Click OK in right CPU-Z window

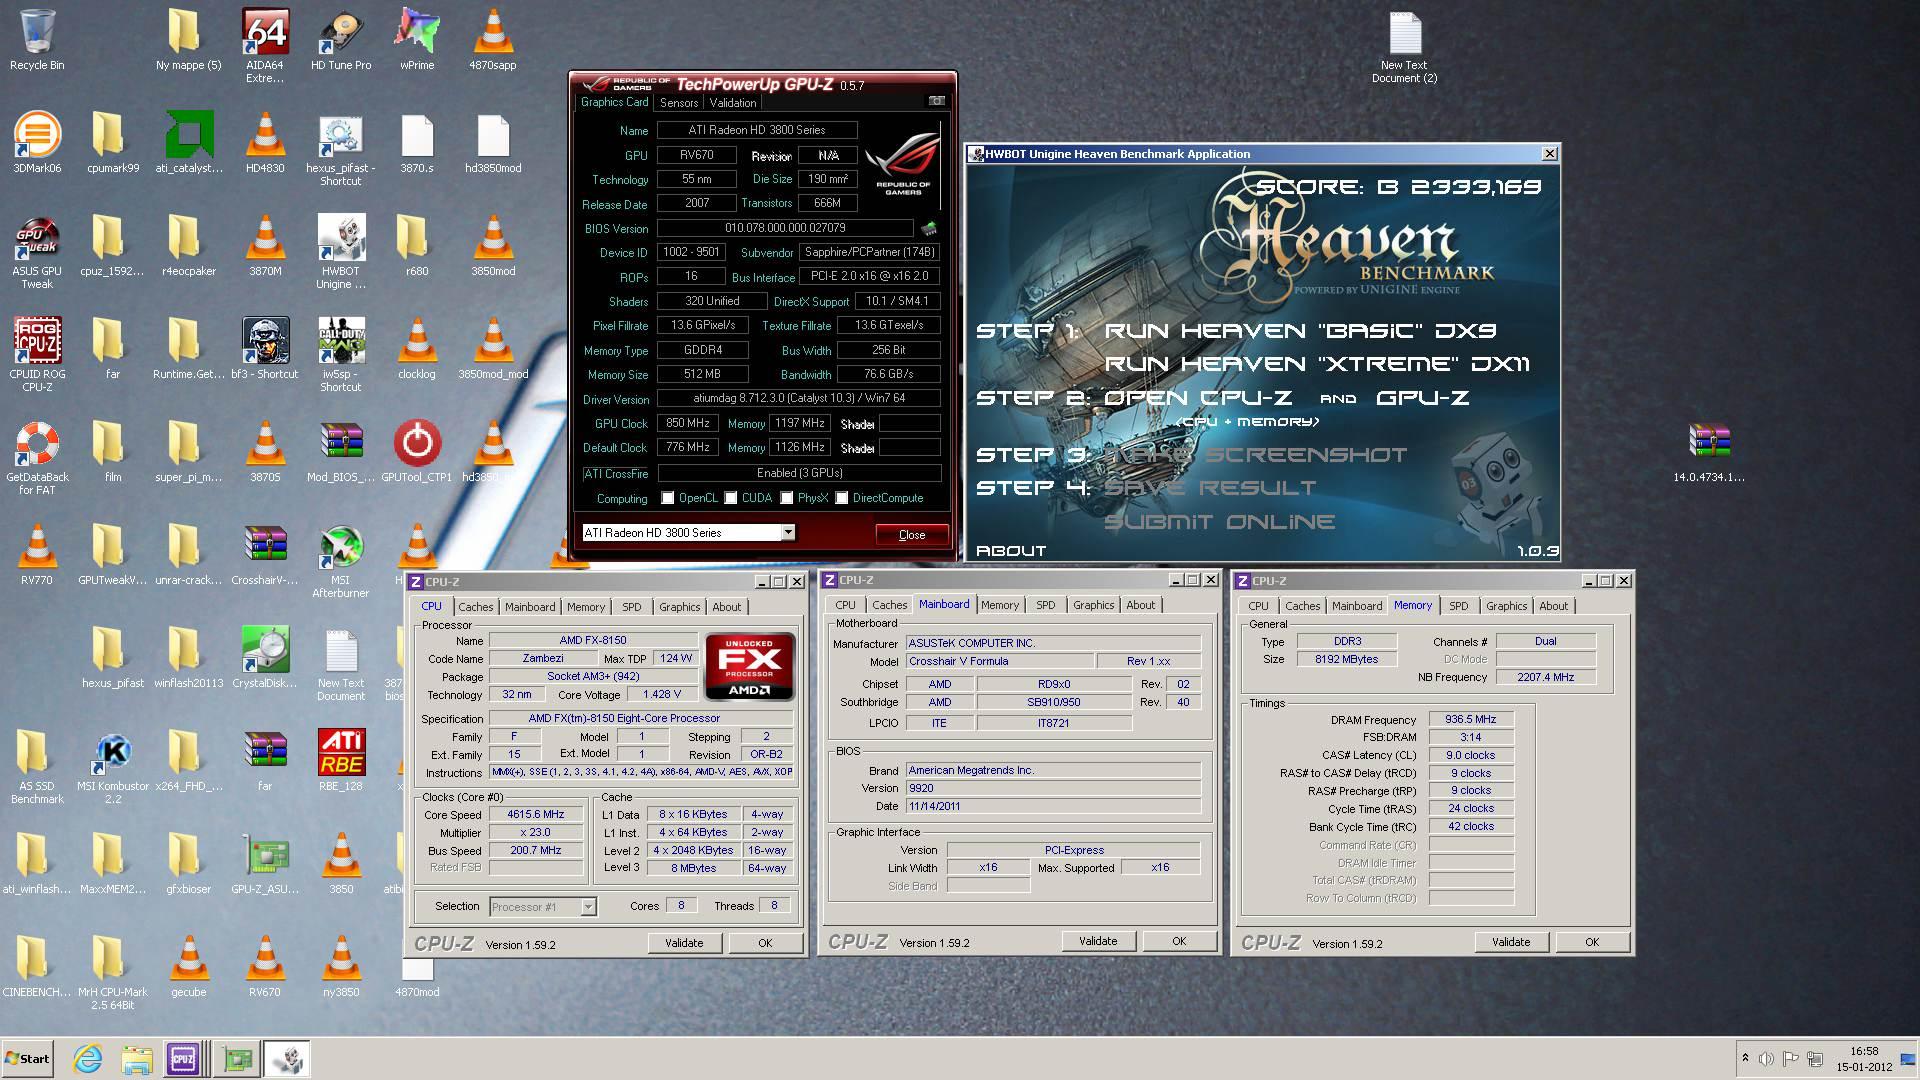pos(1592,942)
